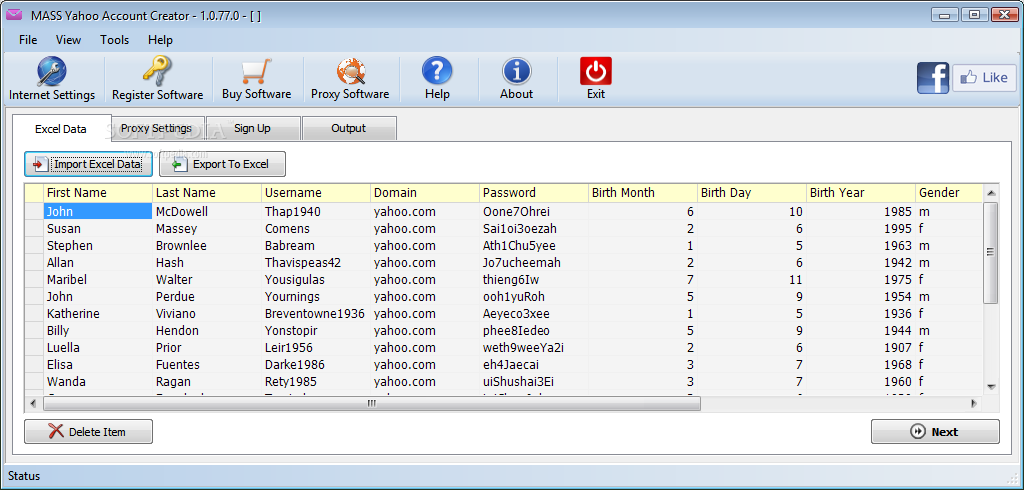Select the username cell 'Leir1956'
This screenshot has width=1024, height=490.
tap(316, 348)
